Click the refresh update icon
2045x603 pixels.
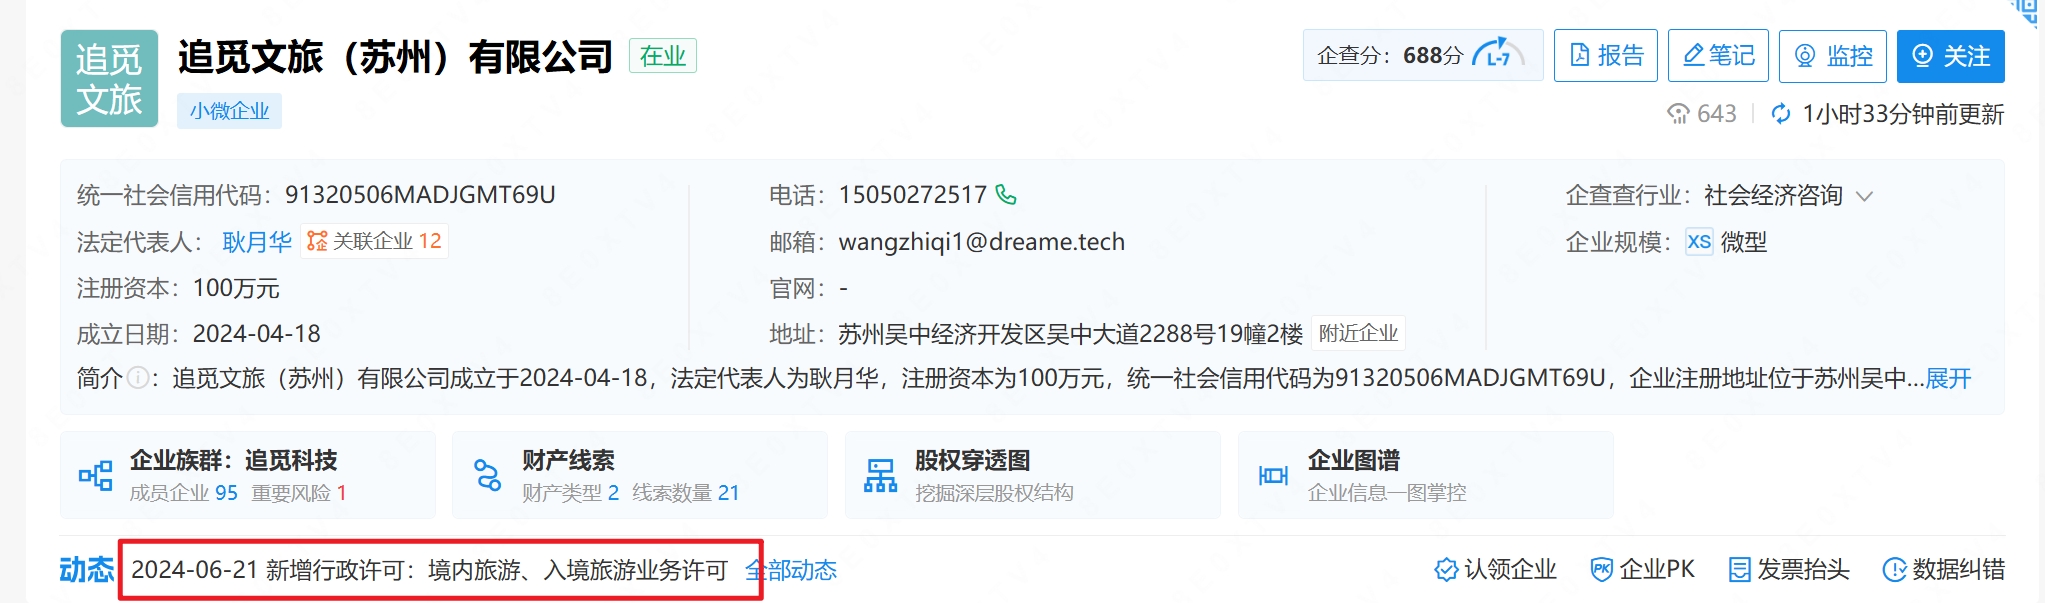pyautogui.click(x=1780, y=114)
